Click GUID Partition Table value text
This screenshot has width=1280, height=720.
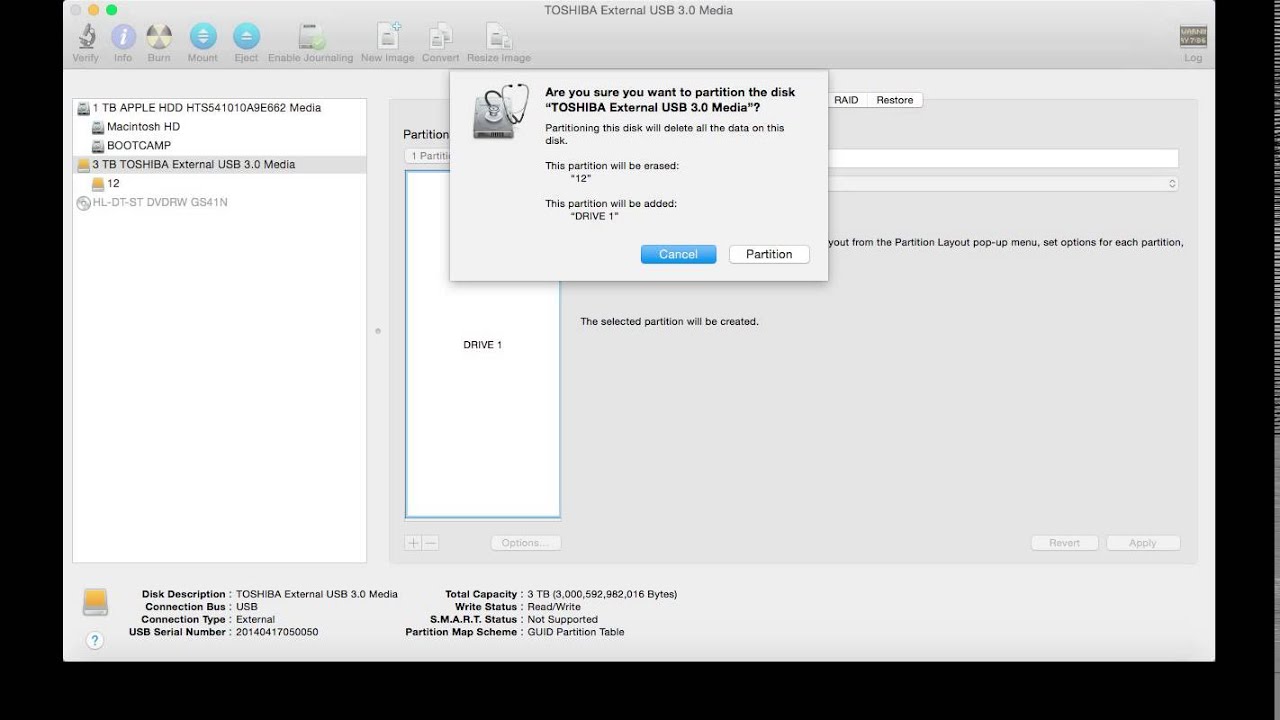coord(576,632)
